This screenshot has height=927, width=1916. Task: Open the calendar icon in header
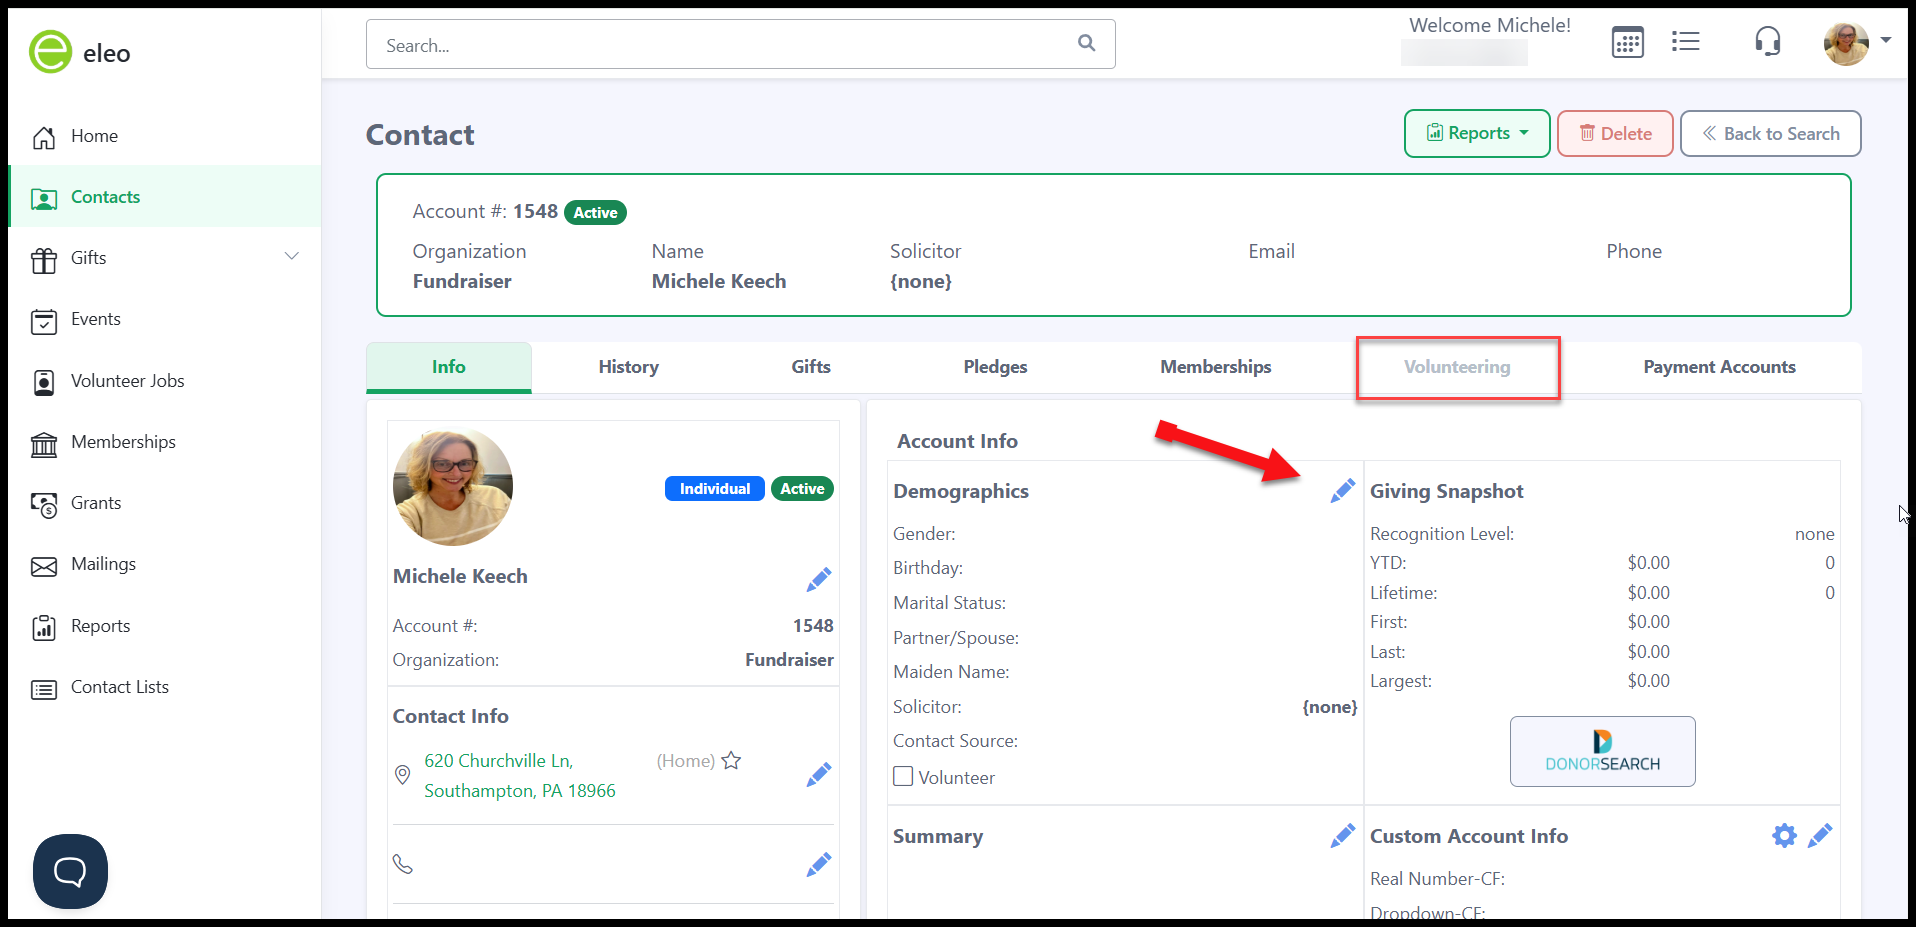click(1628, 43)
